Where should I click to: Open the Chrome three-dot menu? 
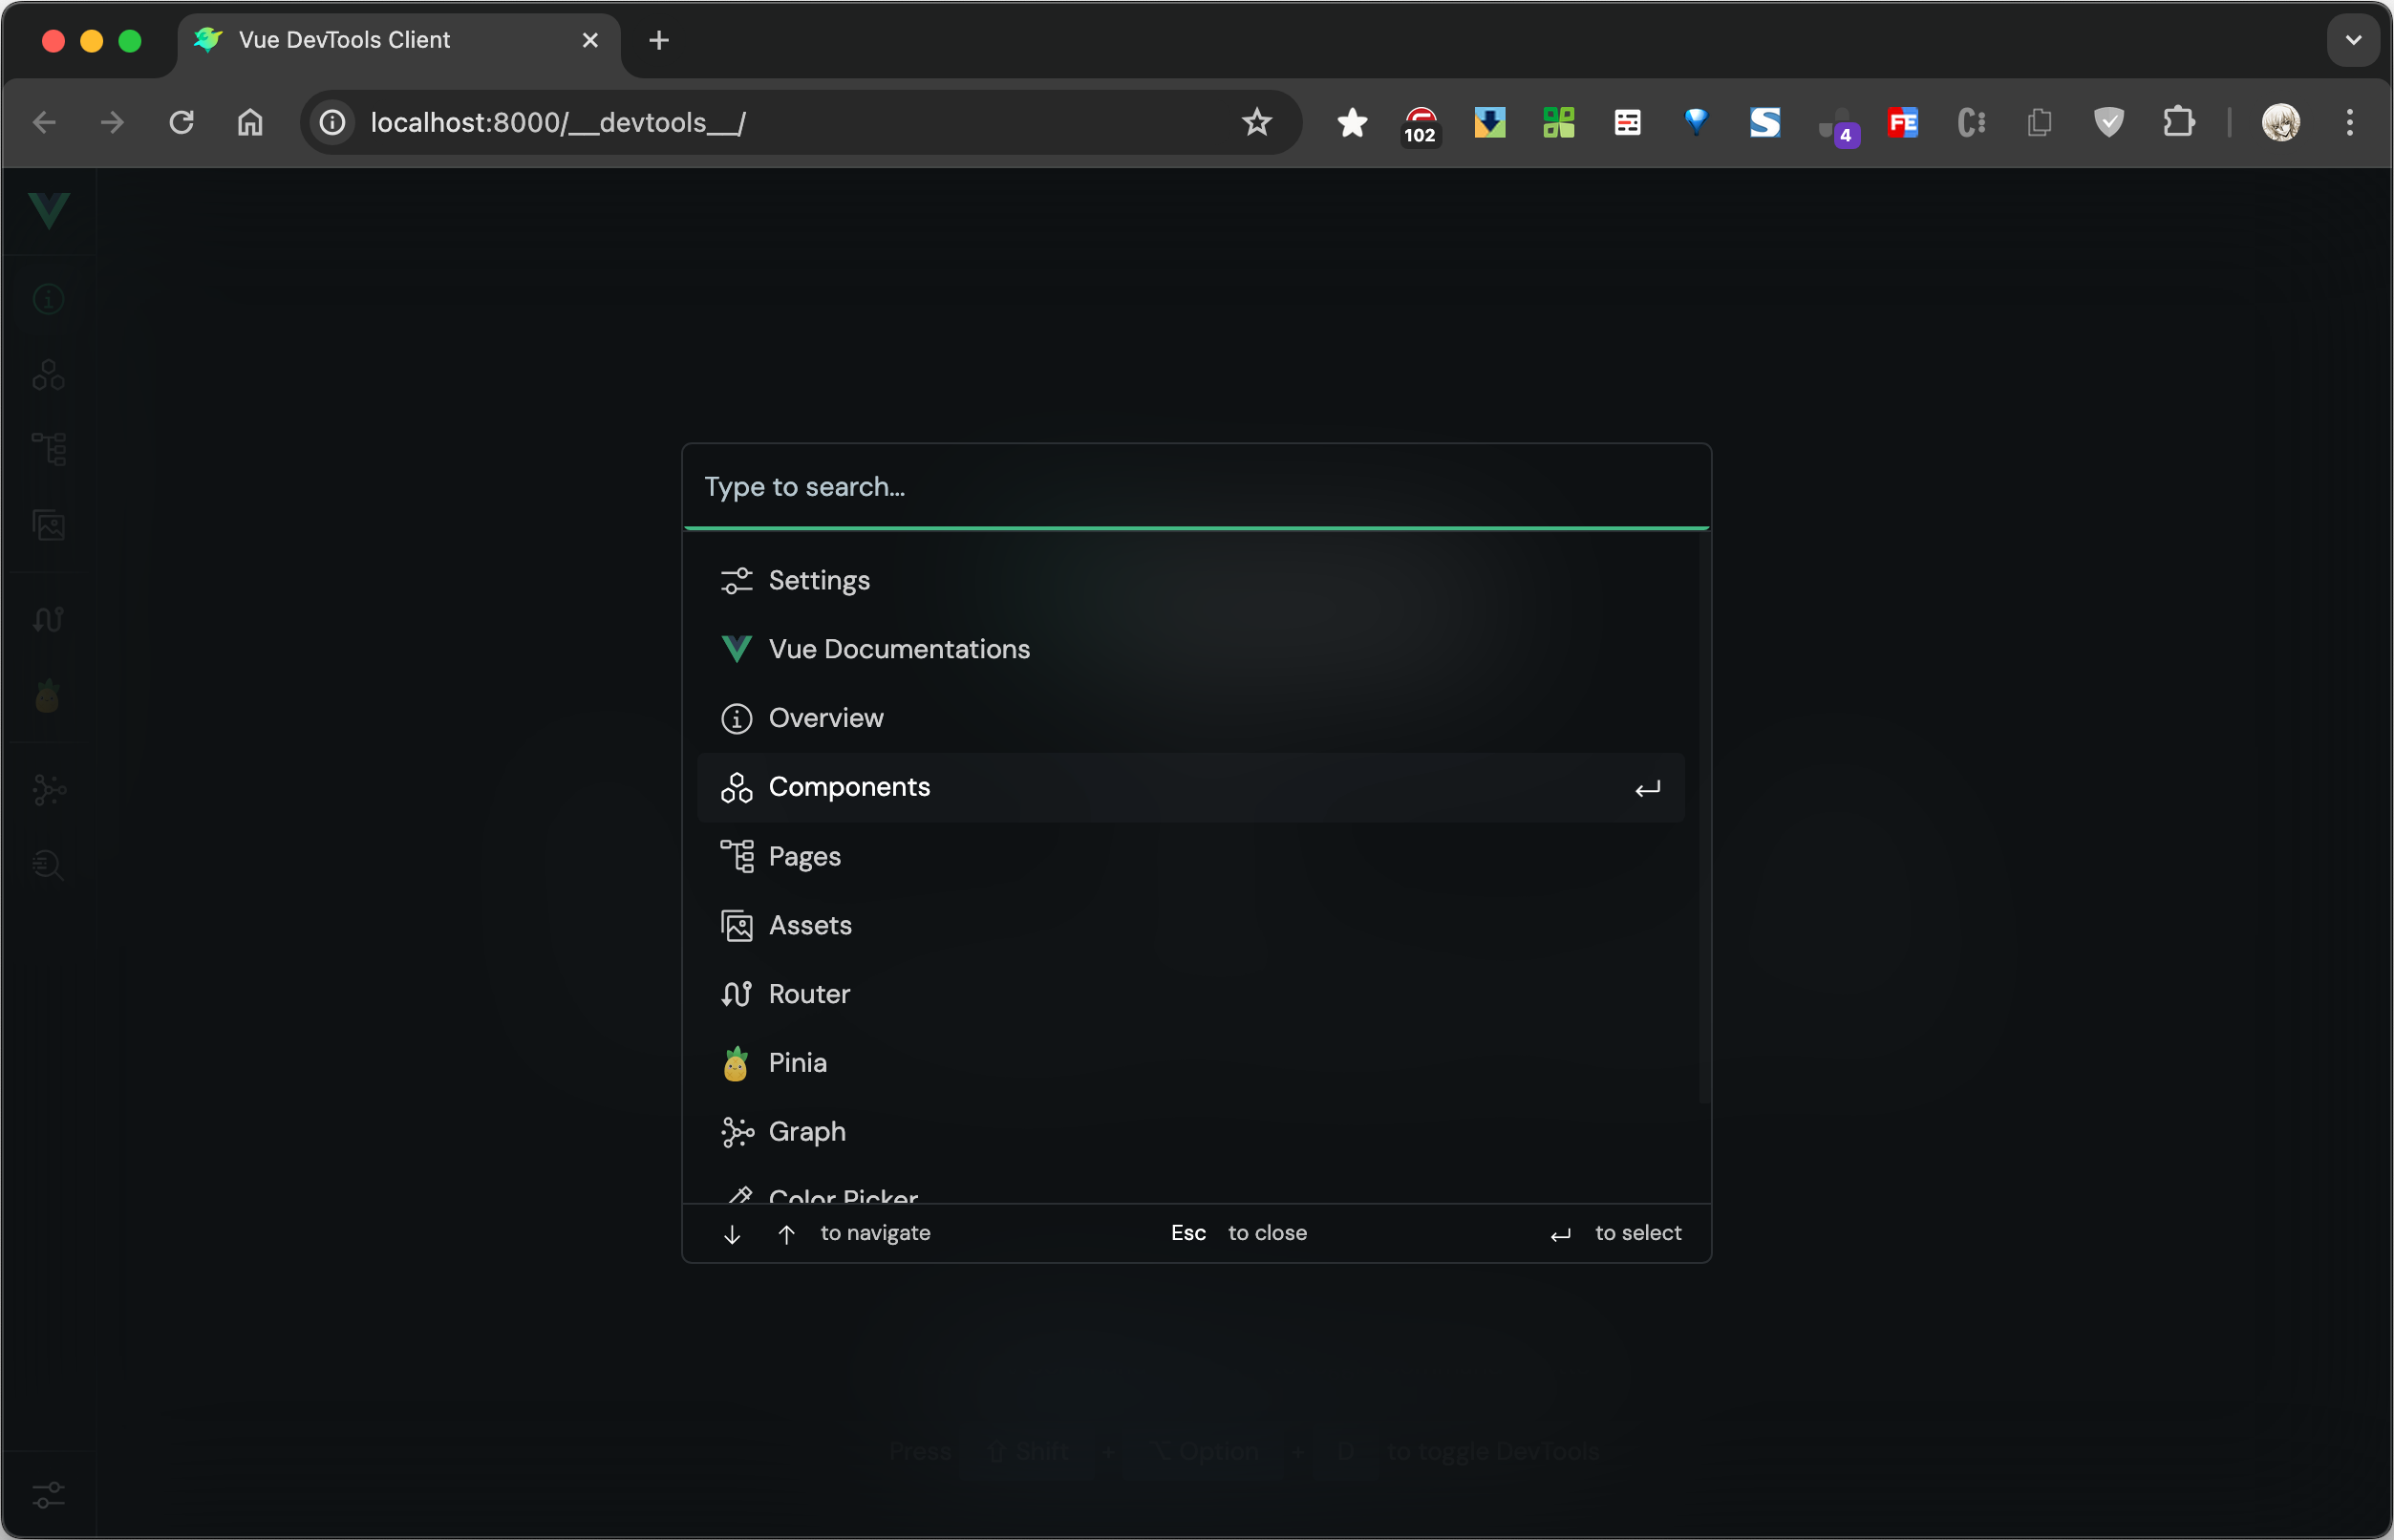2349,123
